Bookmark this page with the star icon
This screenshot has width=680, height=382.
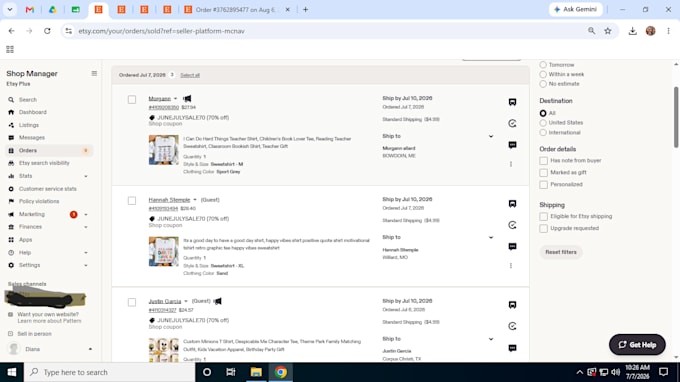pos(608,31)
